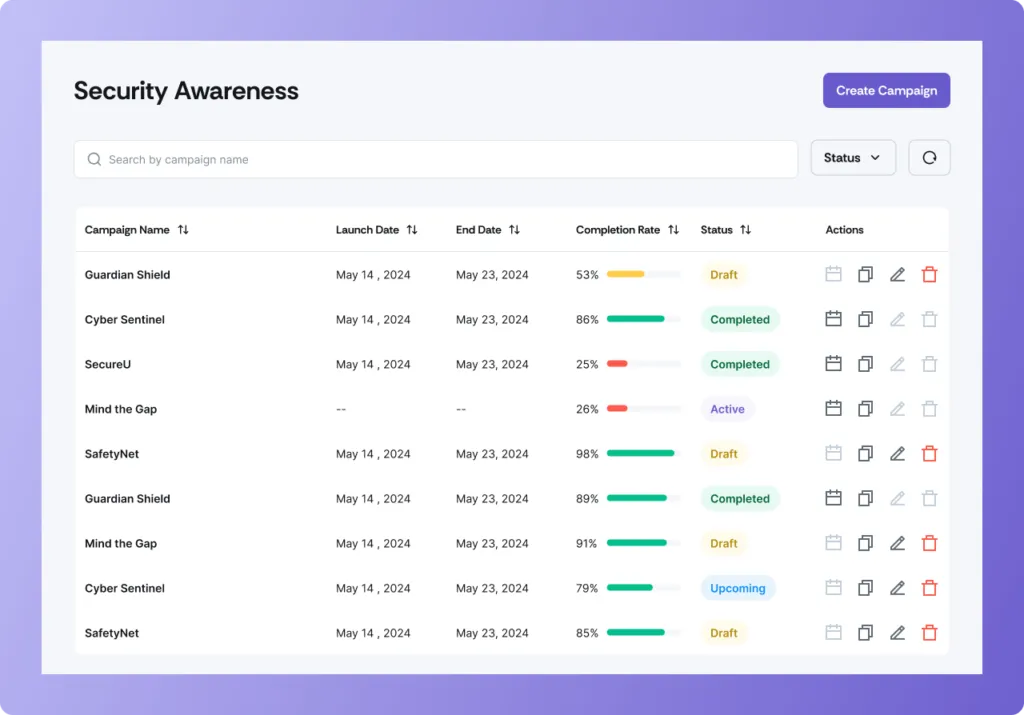1024x715 pixels.
Task: Open the calendar icon for Cyber Sentinel row
Action: pos(833,319)
